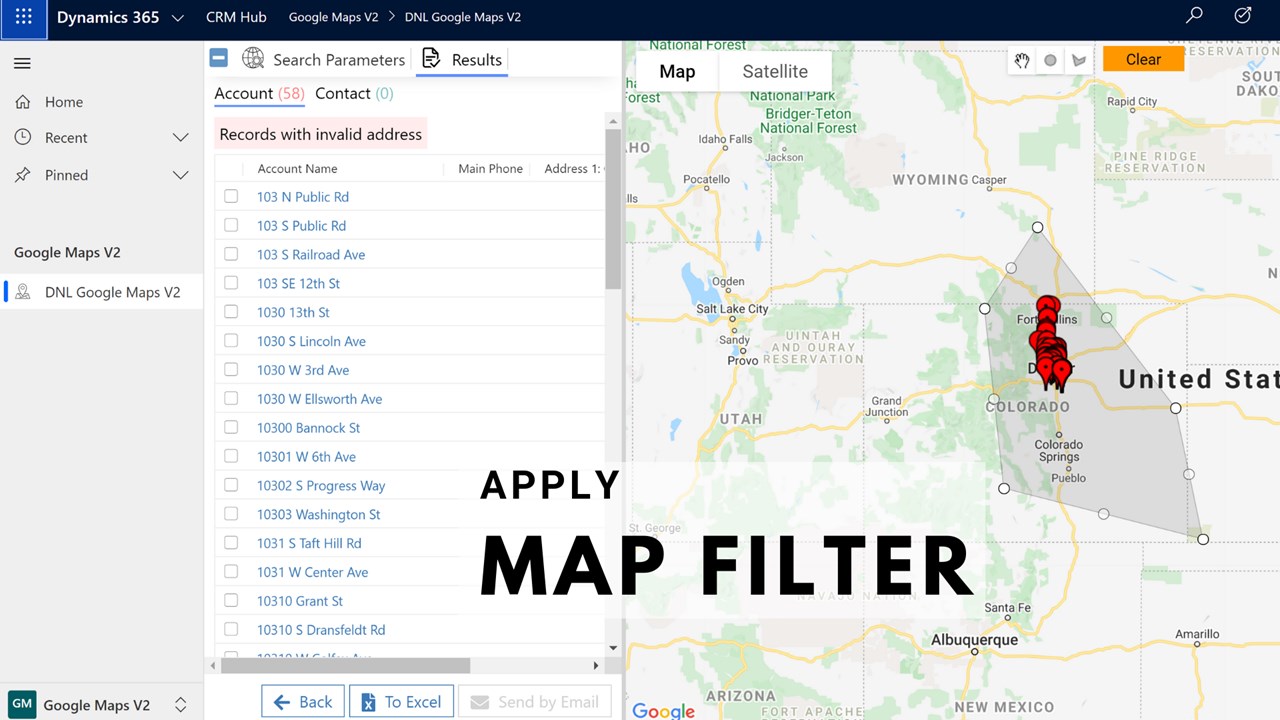Sort by Account Name column header

[297, 169]
